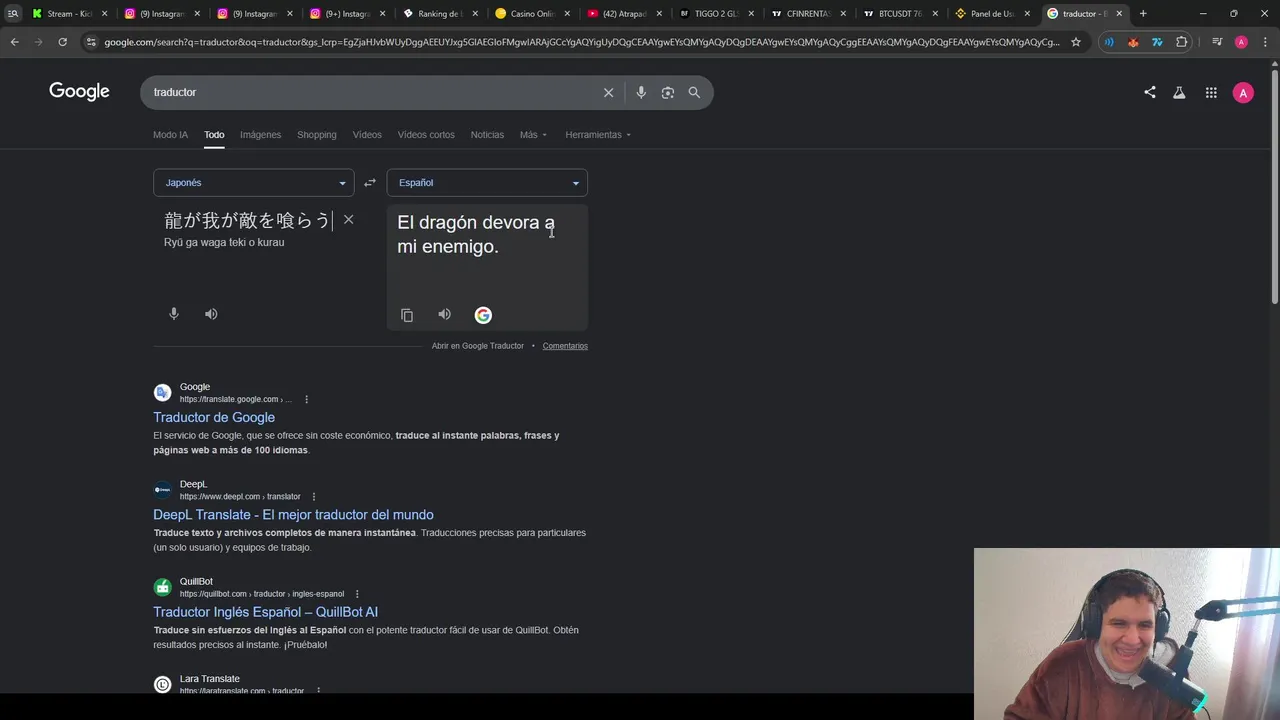The width and height of the screenshot is (1280, 720).
Task: Click Abrir en Google Traductor
Action: (478, 346)
